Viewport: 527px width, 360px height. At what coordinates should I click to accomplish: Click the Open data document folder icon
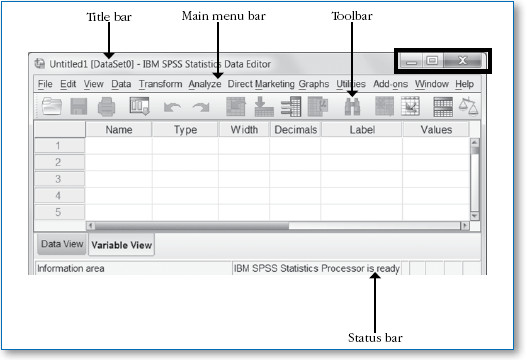click(x=52, y=107)
